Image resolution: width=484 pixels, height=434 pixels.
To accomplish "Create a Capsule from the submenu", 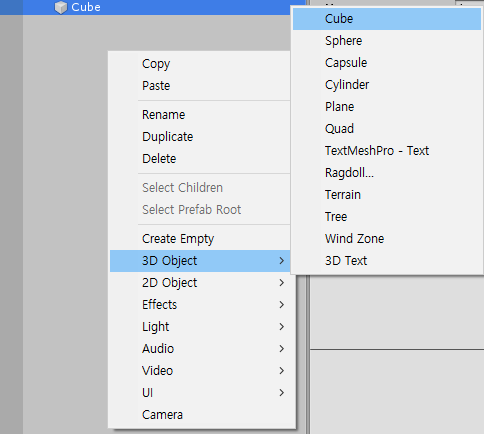I will point(387,63).
